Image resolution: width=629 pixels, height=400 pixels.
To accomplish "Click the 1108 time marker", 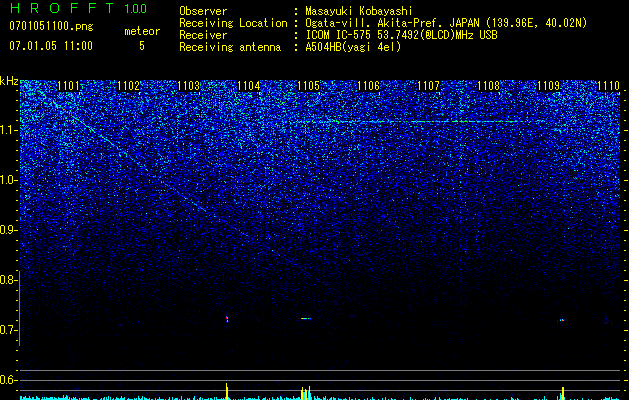I will click(489, 86).
